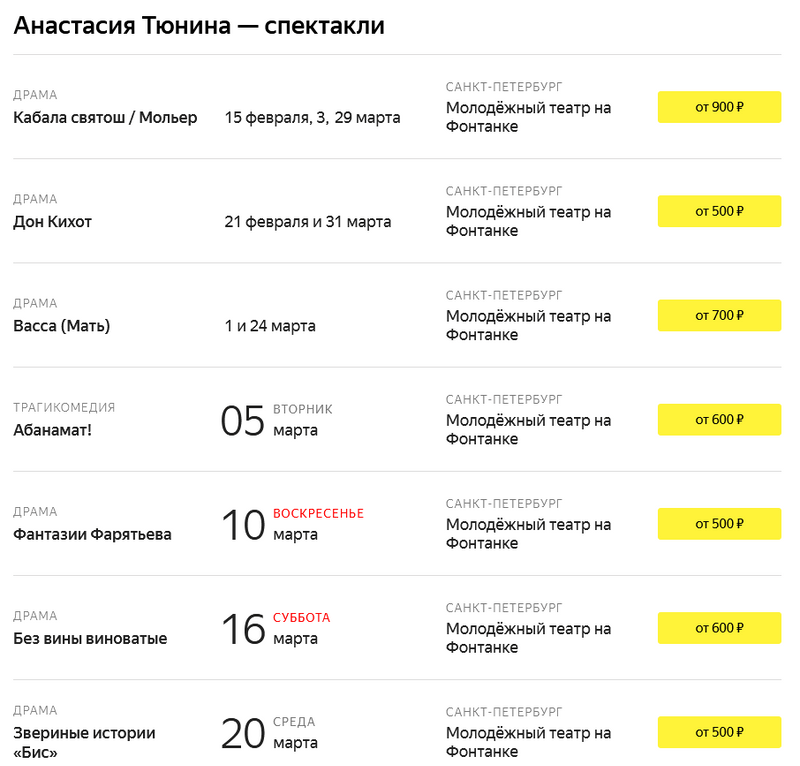
Task: Buy Дон Кихот tickets from 500 ₽
Action: pyautogui.click(x=719, y=211)
